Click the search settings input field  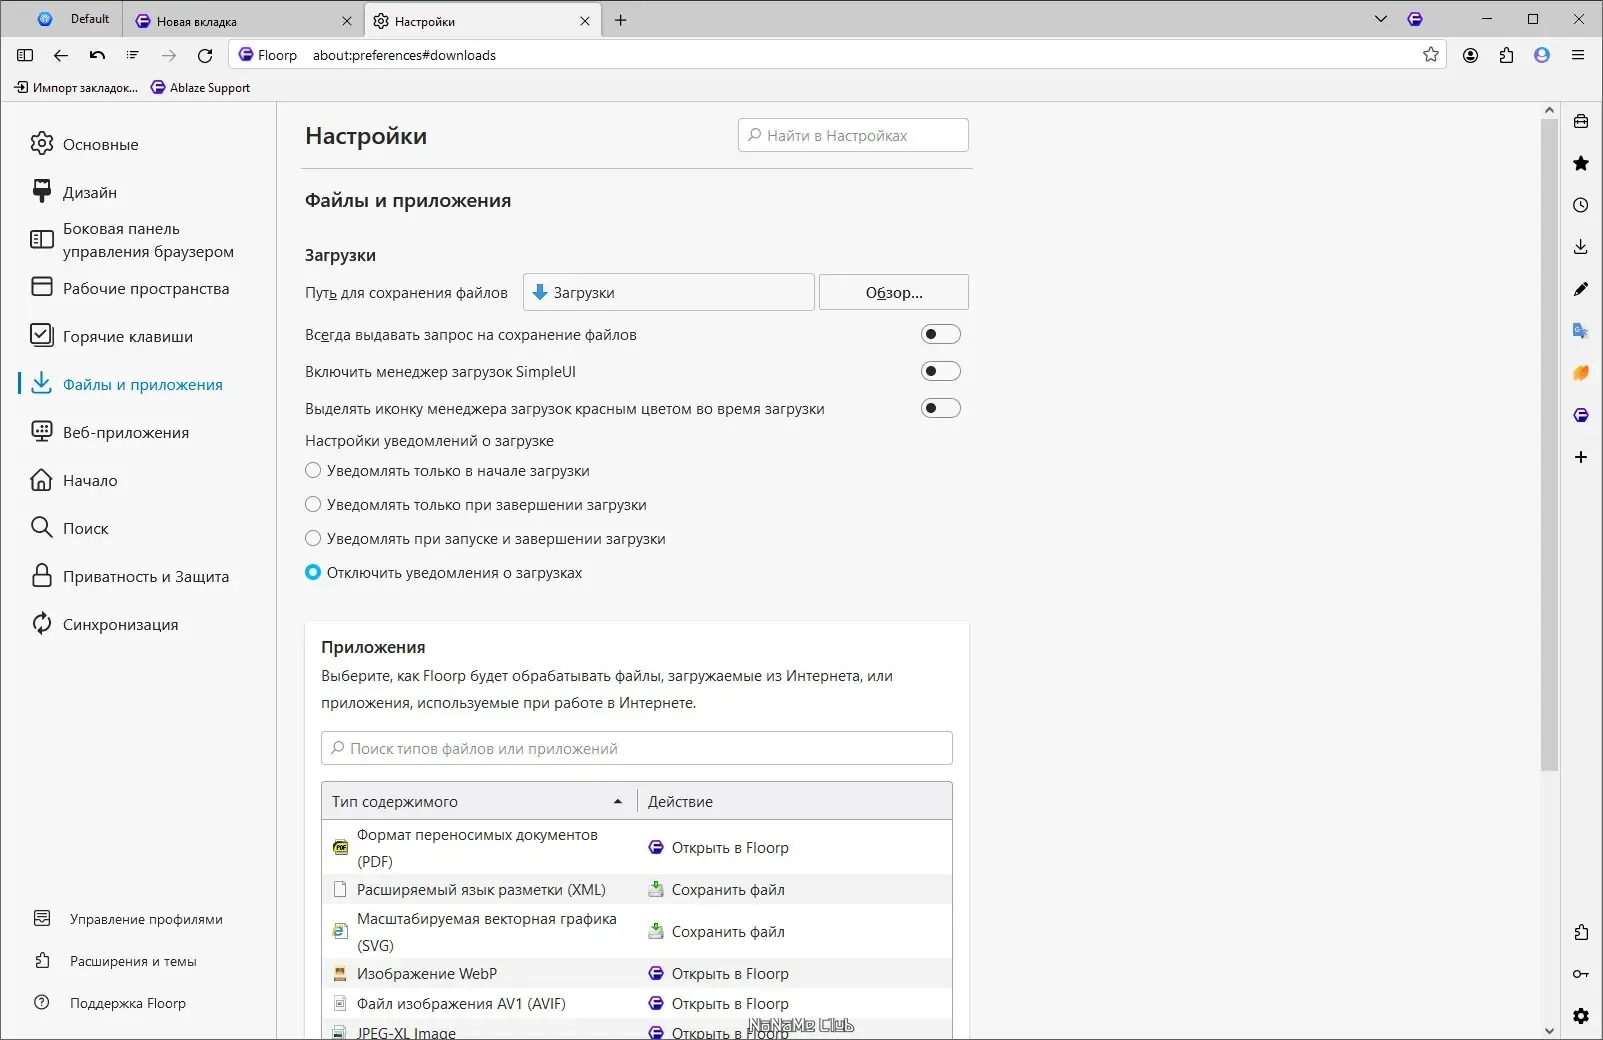pyautogui.click(x=852, y=135)
